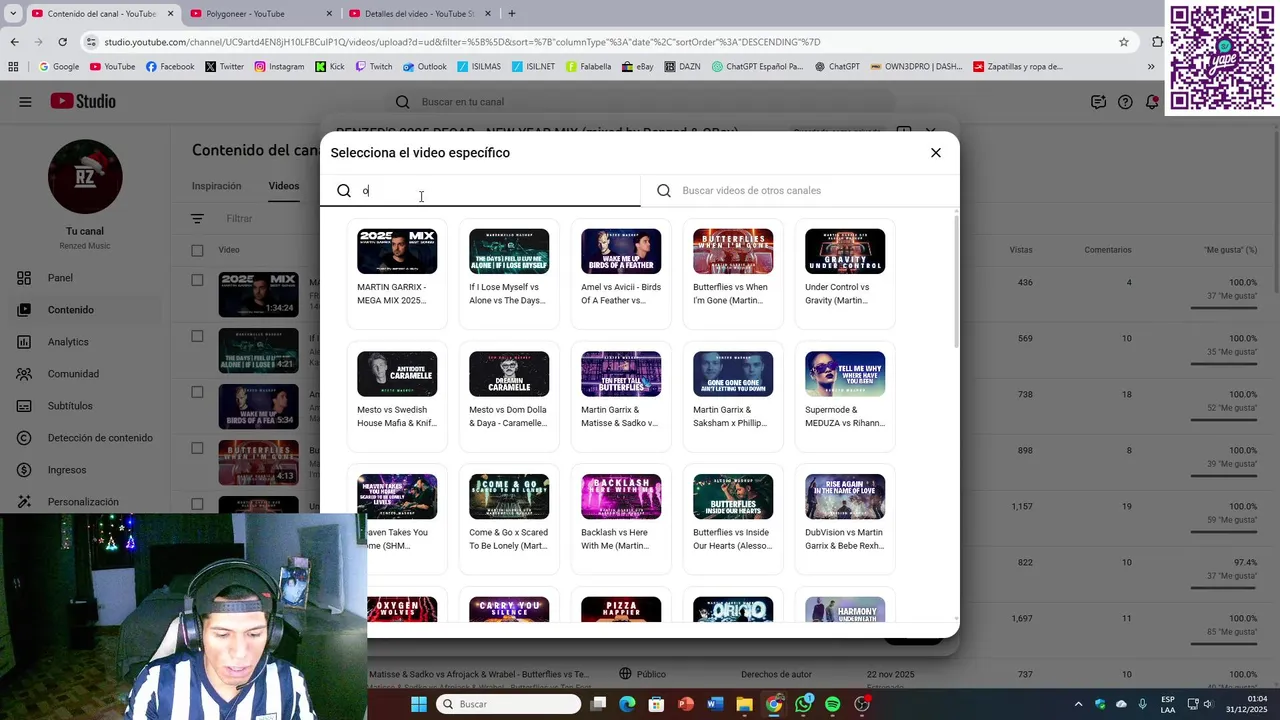Close the video selection dialog
Screen dimensions: 1280x720
[936, 153]
